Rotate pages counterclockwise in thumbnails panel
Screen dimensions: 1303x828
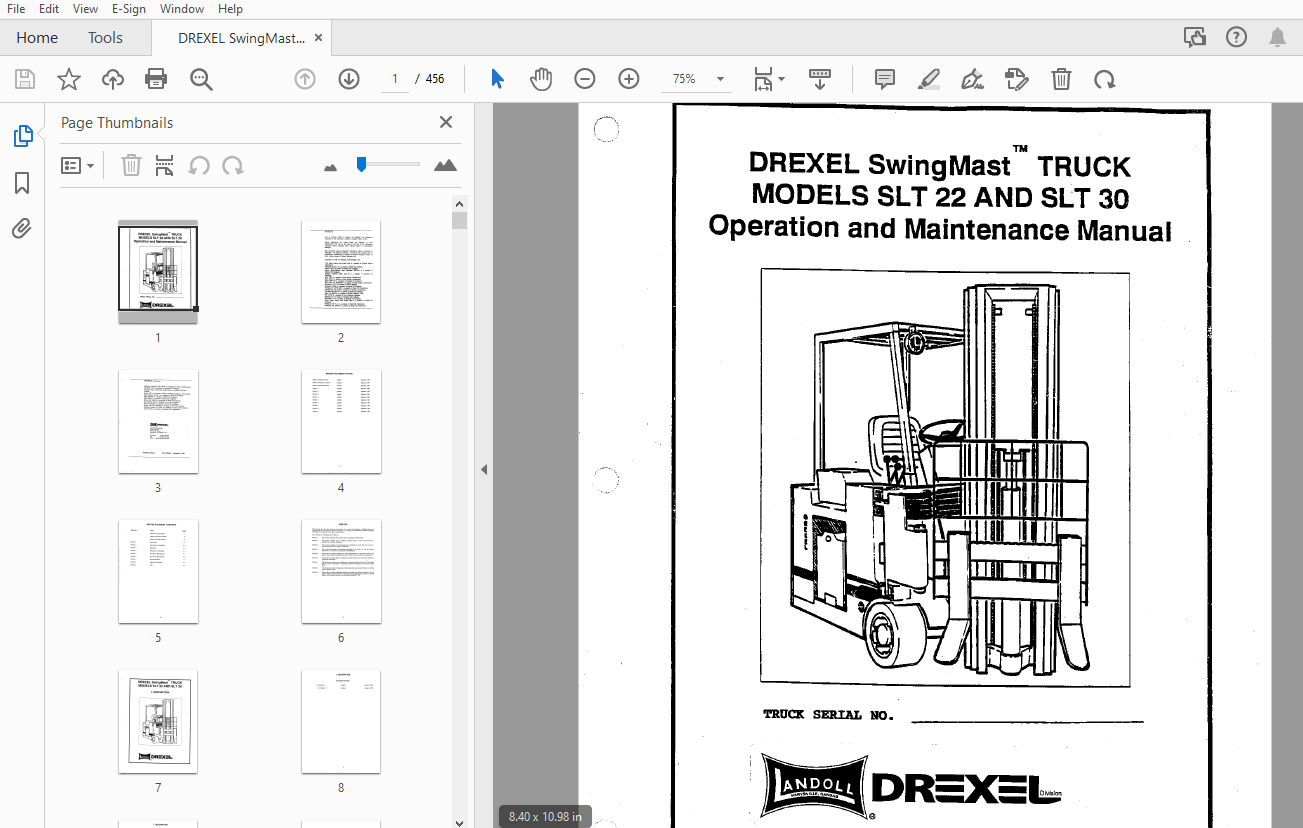[x=199, y=165]
